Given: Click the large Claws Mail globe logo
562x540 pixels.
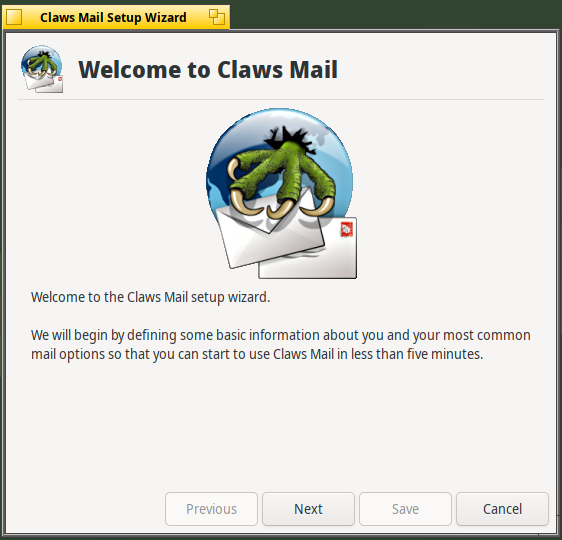Looking at the screenshot, I should [281, 193].
